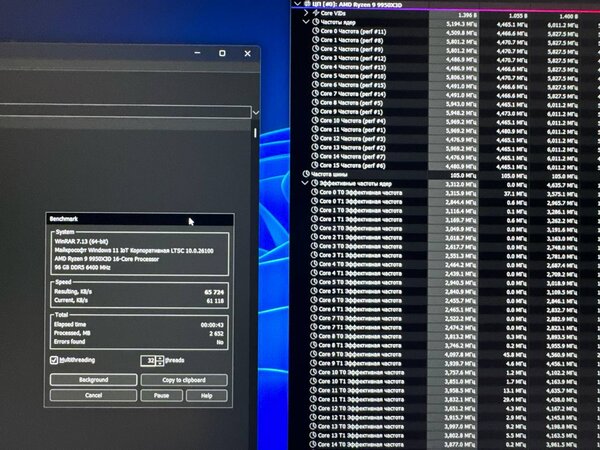
Task: Select the Core 9 T0 effective frequency row
Action: 445,354
